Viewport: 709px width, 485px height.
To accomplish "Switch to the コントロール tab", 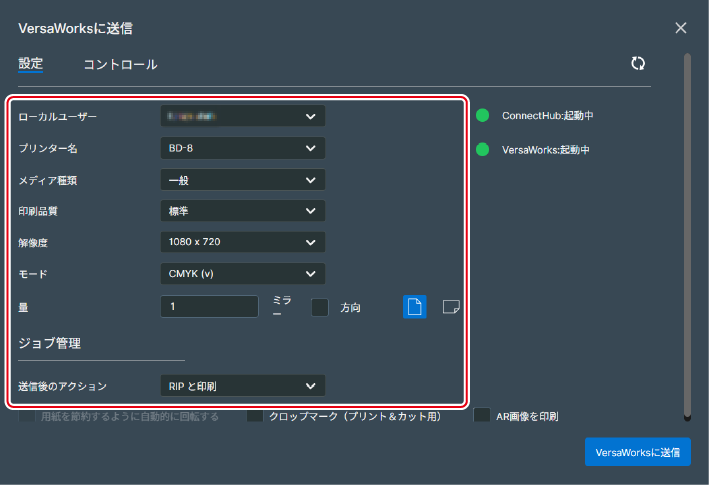I will tap(120, 65).
